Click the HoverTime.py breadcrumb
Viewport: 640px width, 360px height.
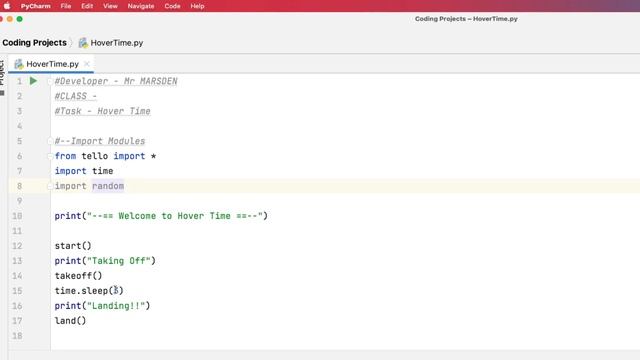pyautogui.click(x=117, y=43)
